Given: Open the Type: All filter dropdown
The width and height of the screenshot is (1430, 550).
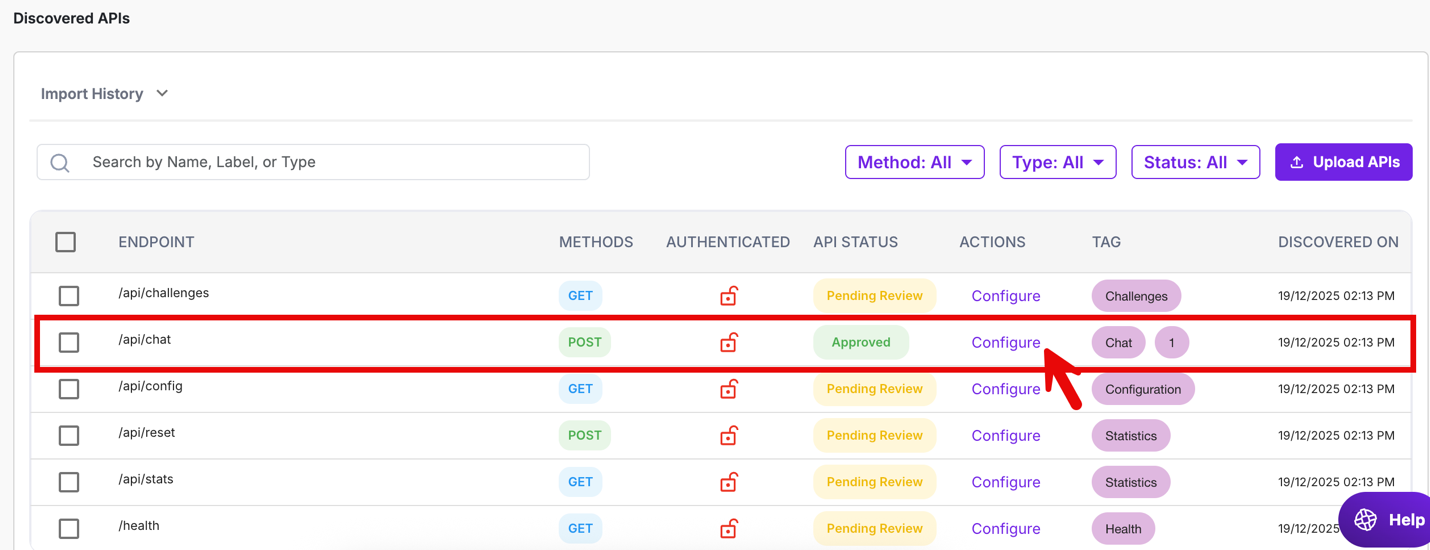Looking at the screenshot, I should click(x=1057, y=162).
